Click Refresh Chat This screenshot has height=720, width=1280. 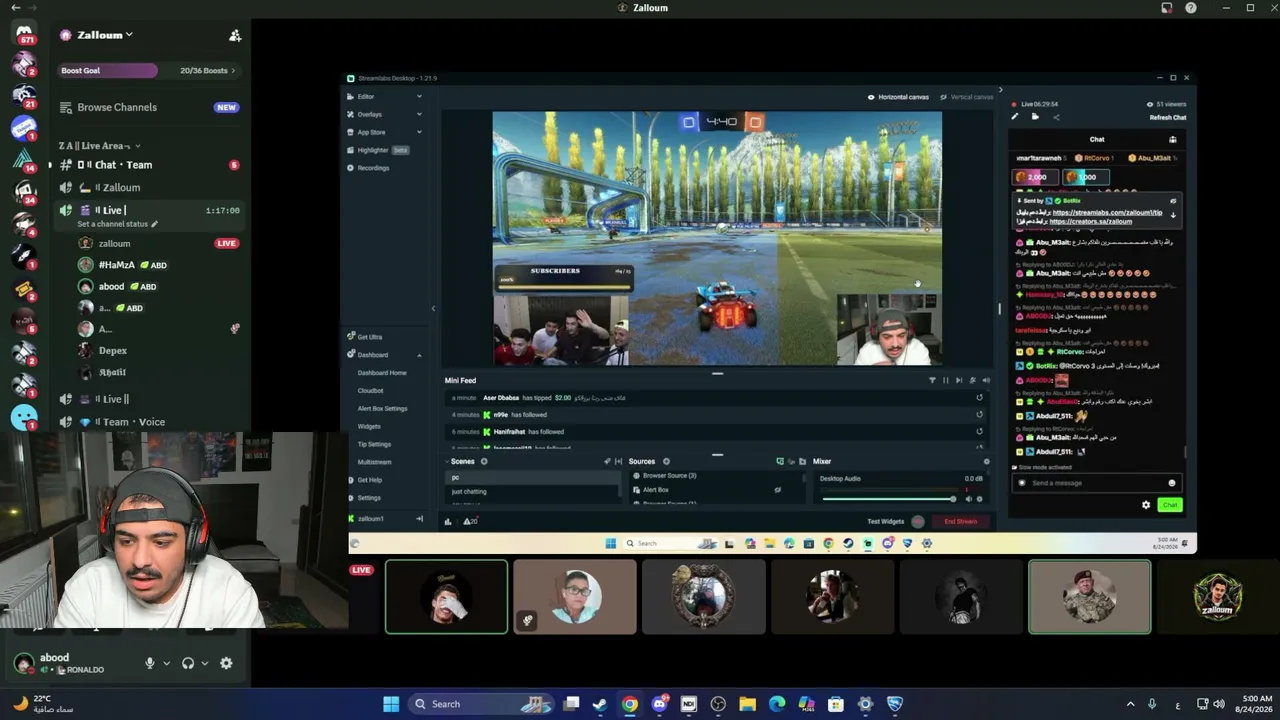tap(1168, 118)
